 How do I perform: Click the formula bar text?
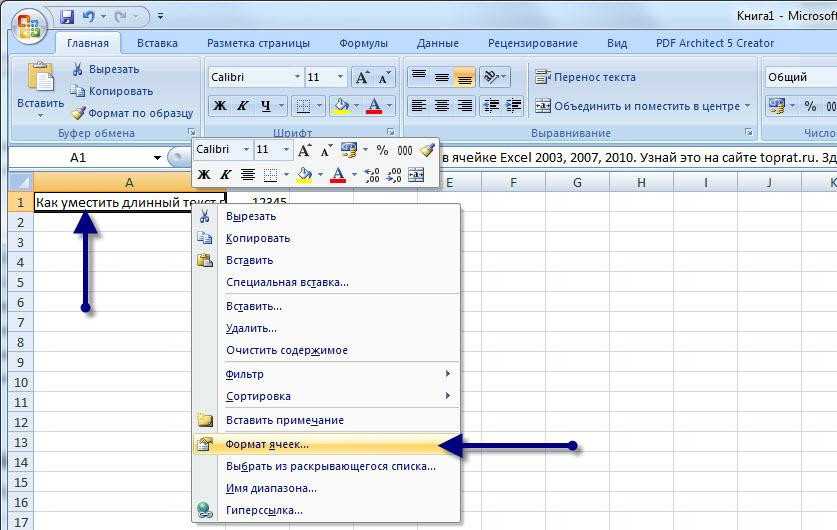(638, 157)
